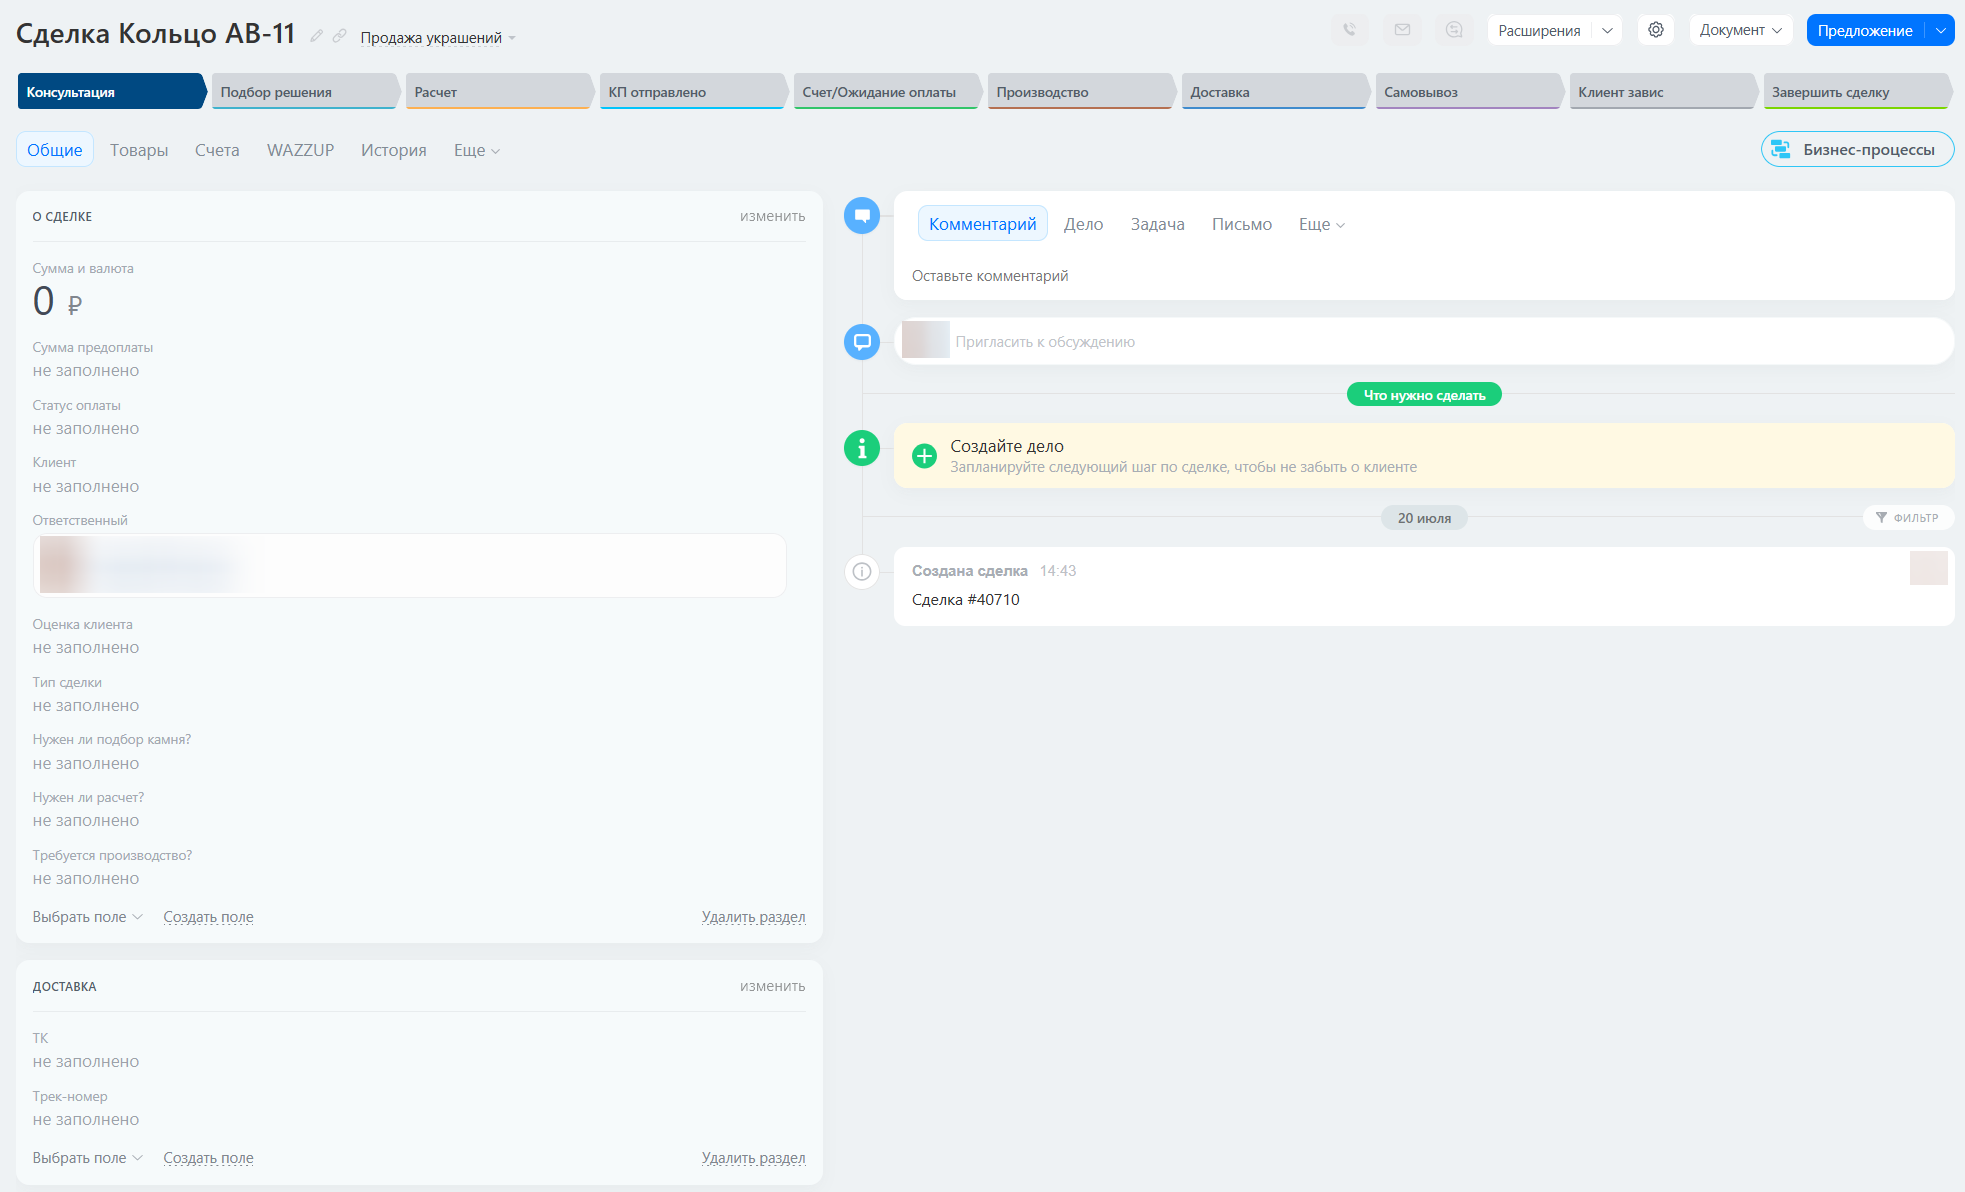Click the phone call icon in header
The width and height of the screenshot is (1965, 1192).
(1350, 30)
